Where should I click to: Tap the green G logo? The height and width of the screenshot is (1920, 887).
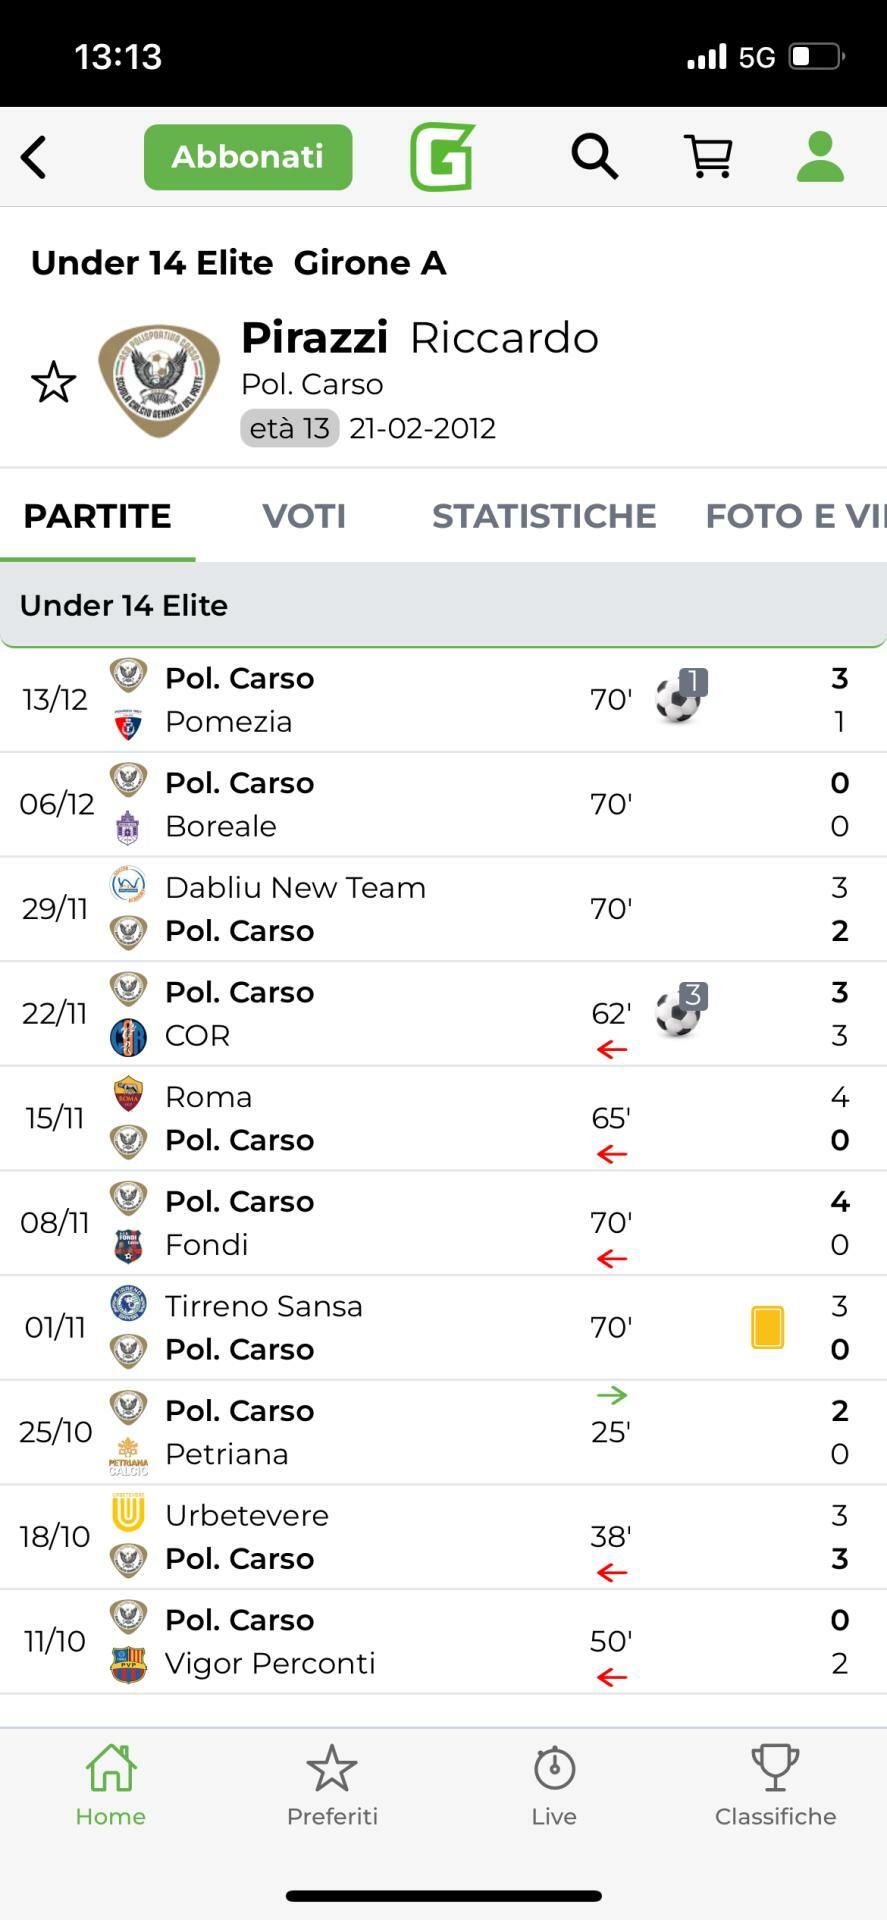[x=442, y=157]
